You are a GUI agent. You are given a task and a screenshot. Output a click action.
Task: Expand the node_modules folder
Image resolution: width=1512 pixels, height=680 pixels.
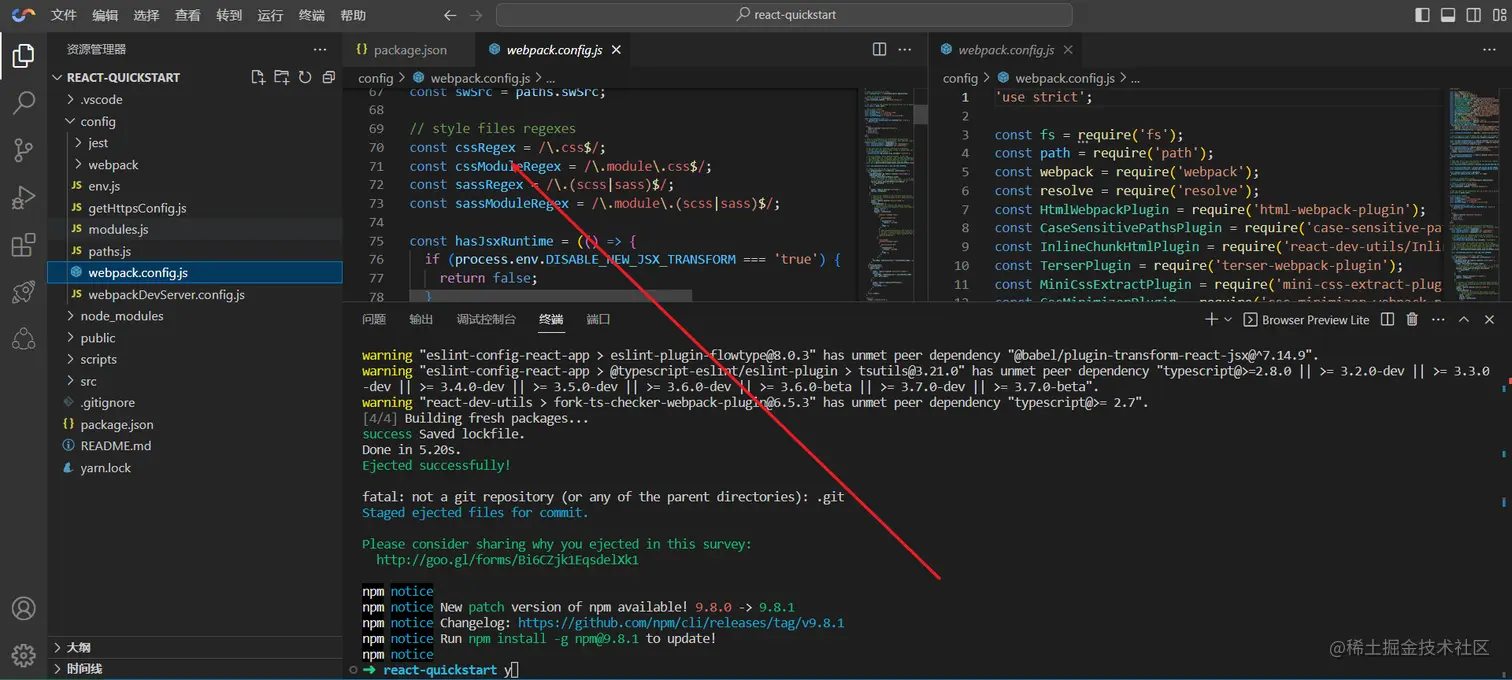coord(195,316)
